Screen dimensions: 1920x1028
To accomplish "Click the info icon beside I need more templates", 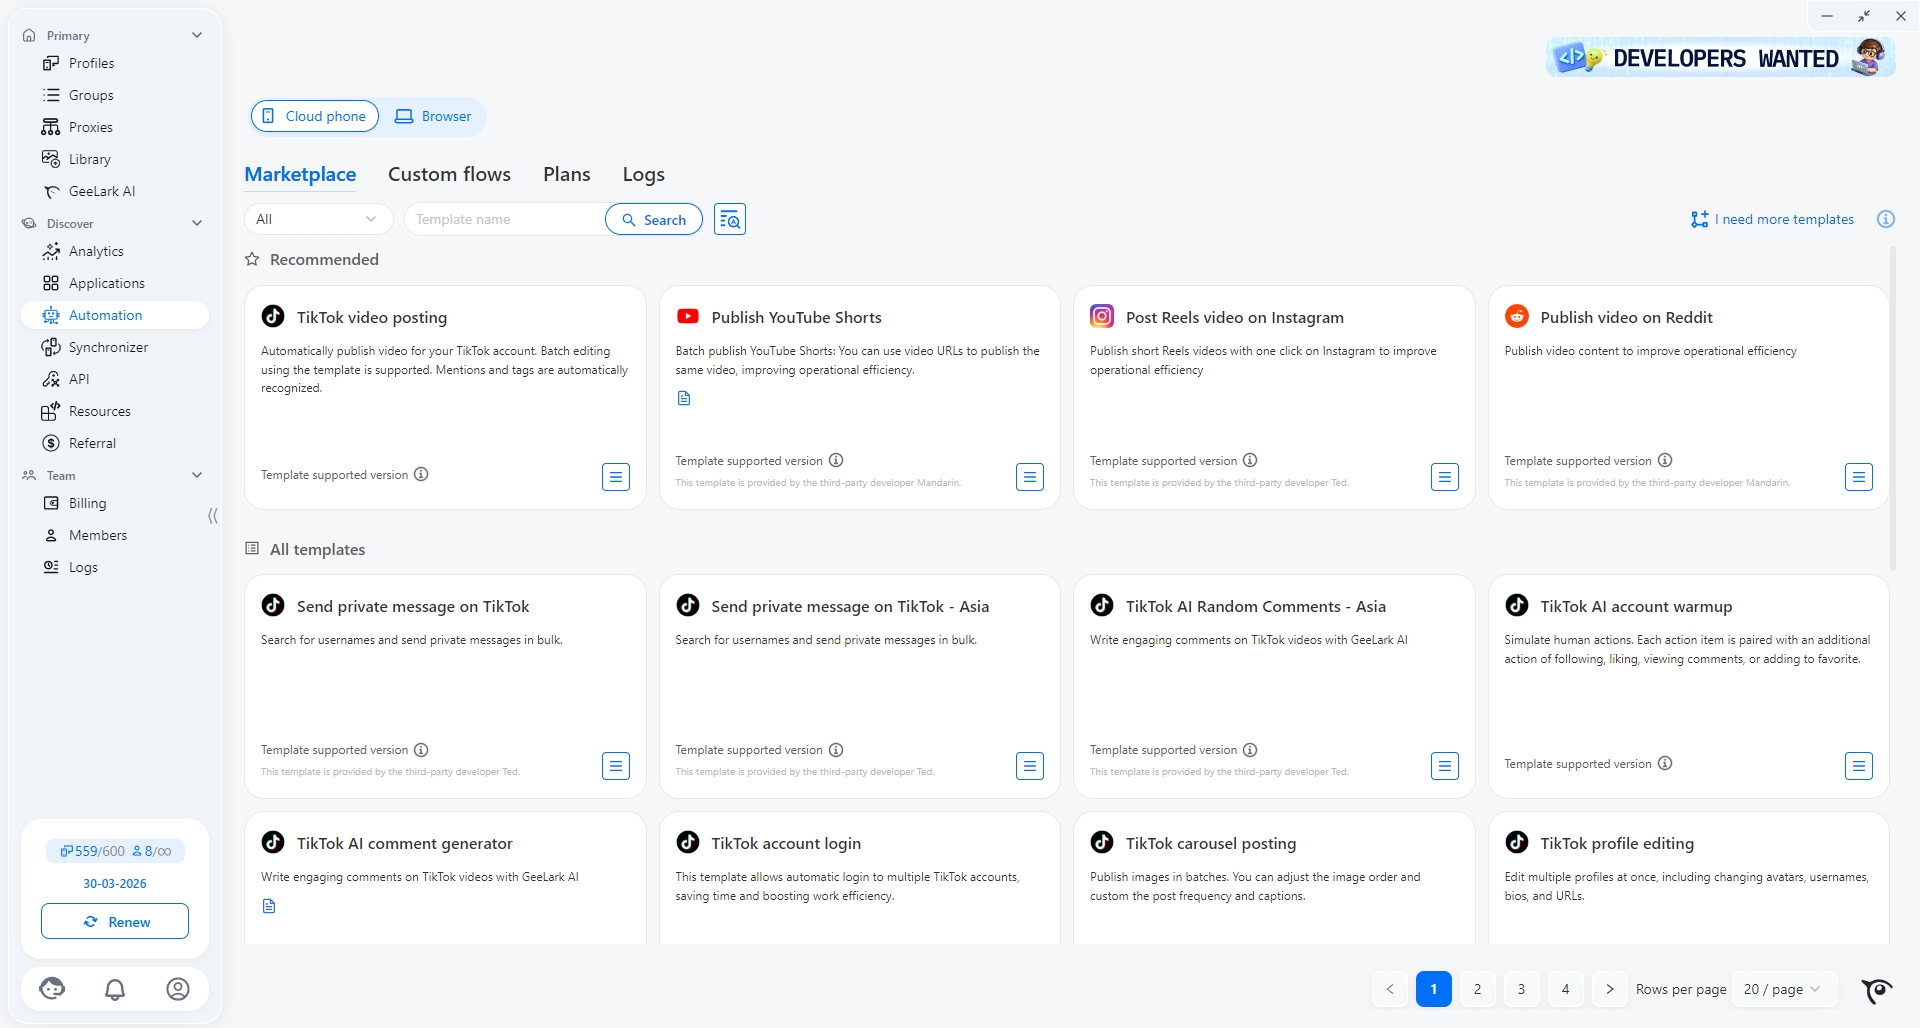I will 1886,219.
